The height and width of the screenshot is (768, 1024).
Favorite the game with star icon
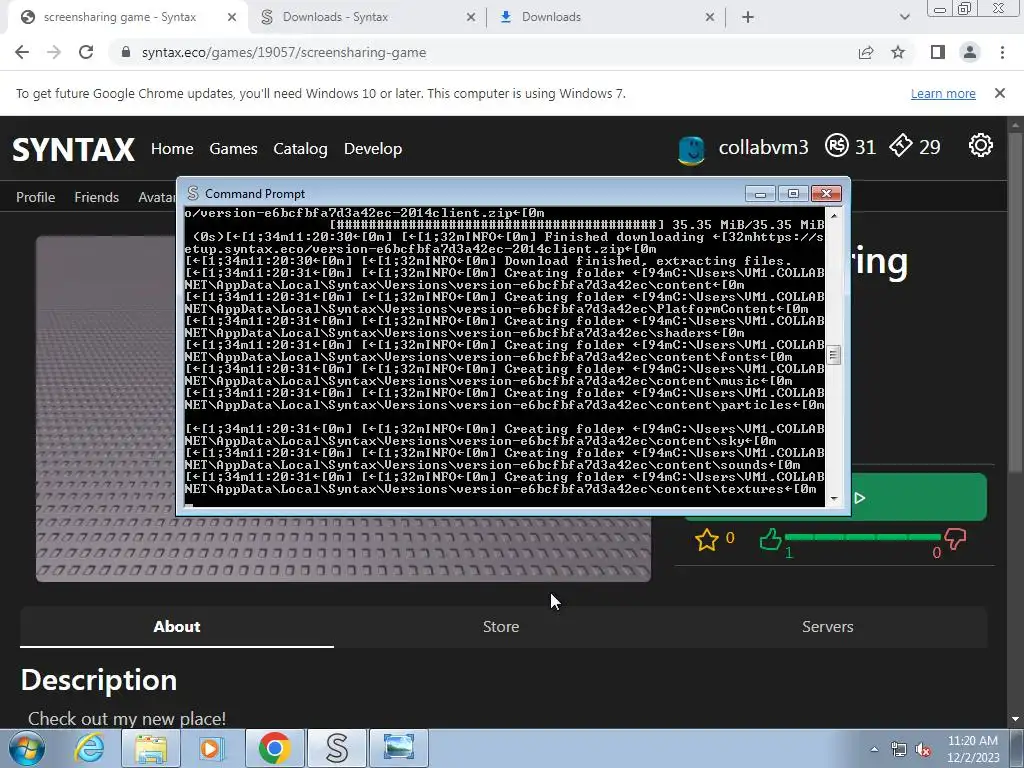(707, 540)
